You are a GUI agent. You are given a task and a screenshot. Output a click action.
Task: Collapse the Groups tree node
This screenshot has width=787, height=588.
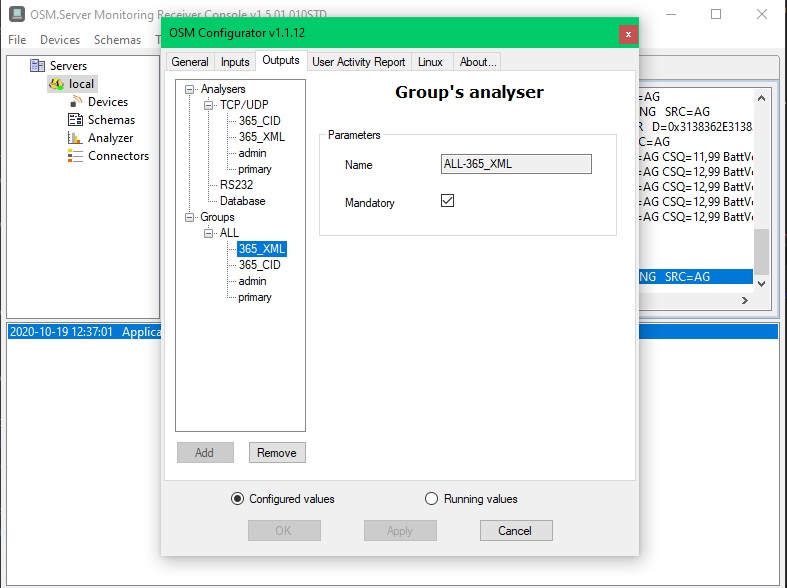[x=190, y=217]
